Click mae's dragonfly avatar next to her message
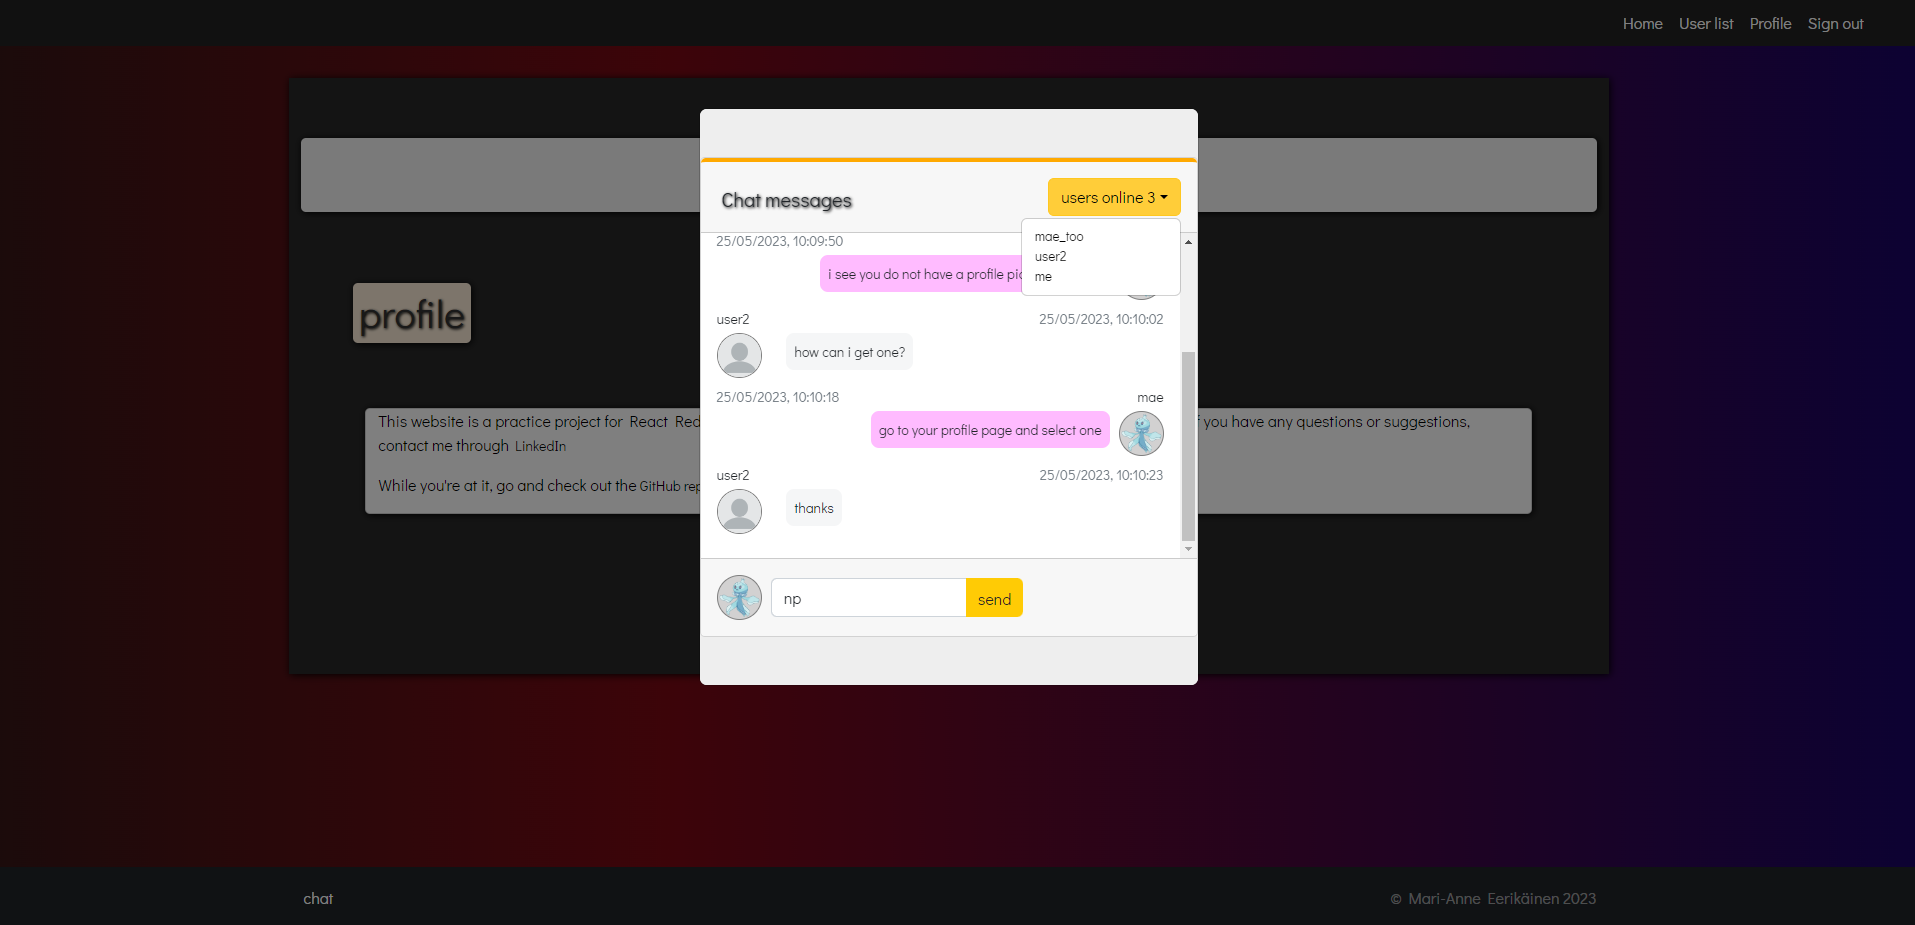Image resolution: width=1915 pixels, height=925 pixels. tap(1141, 433)
